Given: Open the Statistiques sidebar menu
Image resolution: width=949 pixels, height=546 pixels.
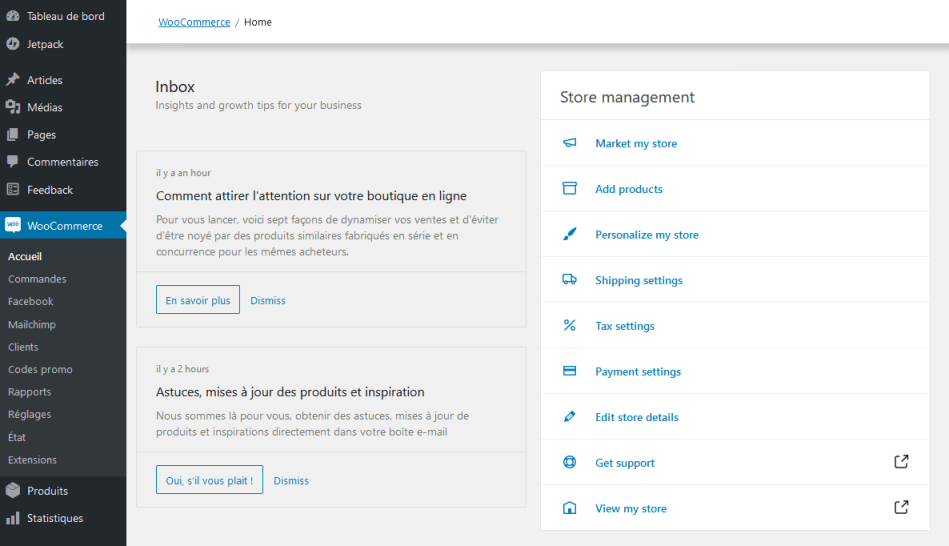Looking at the screenshot, I should (55, 518).
